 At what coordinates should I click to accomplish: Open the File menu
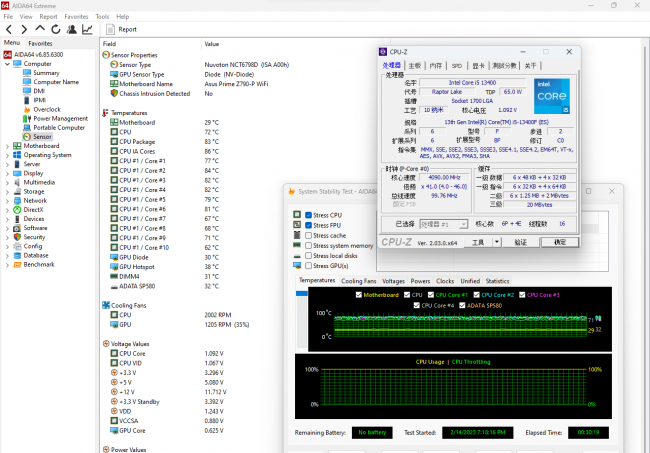8,17
